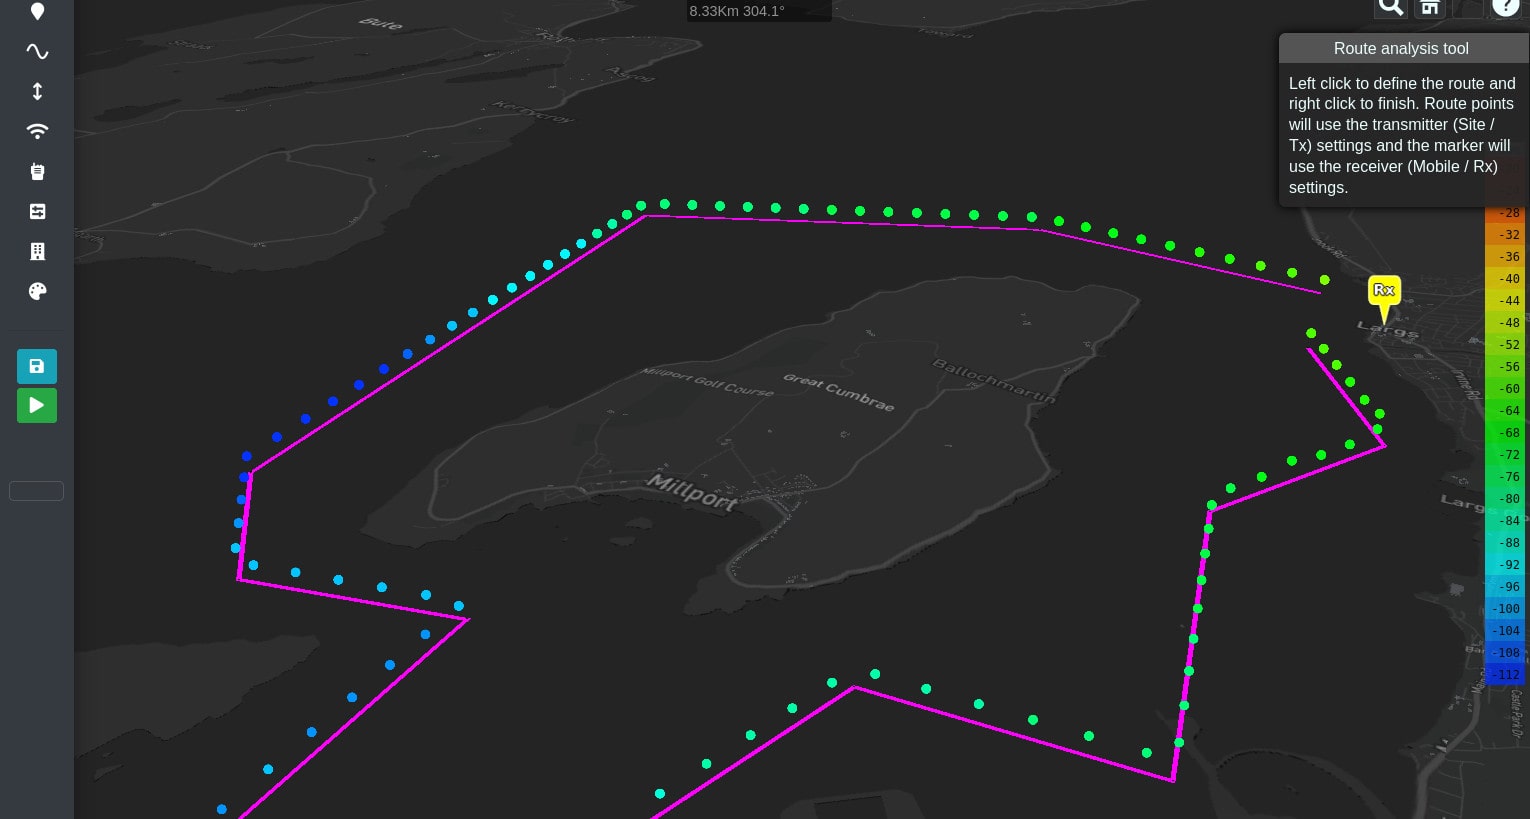
Task: Open the colour palette settings
Action: pos(37,291)
